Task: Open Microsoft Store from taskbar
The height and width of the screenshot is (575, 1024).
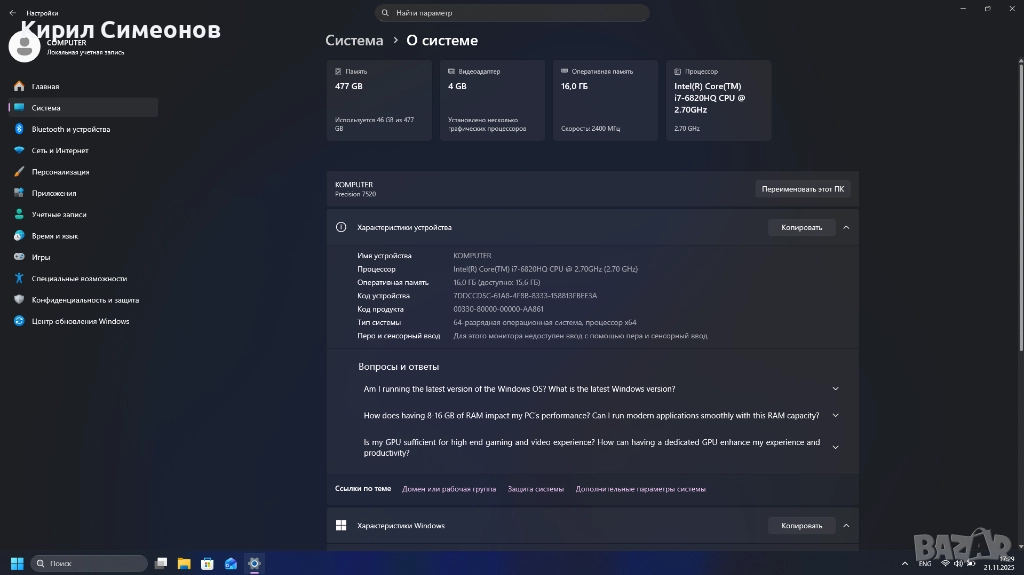Action: tap(207, 563)
